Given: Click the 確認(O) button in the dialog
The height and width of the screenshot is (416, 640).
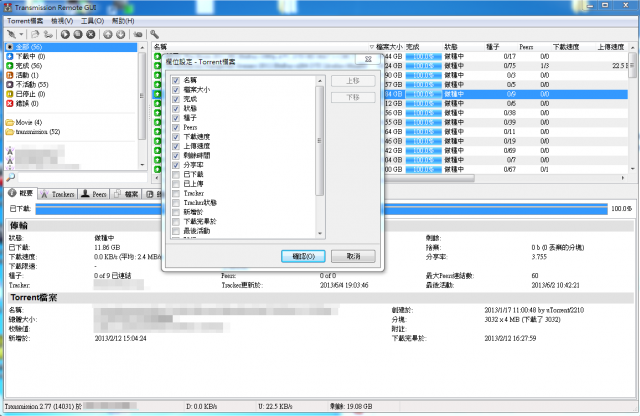Looking at the screenshot, I should pyautogui.click(x=303, y=256).
